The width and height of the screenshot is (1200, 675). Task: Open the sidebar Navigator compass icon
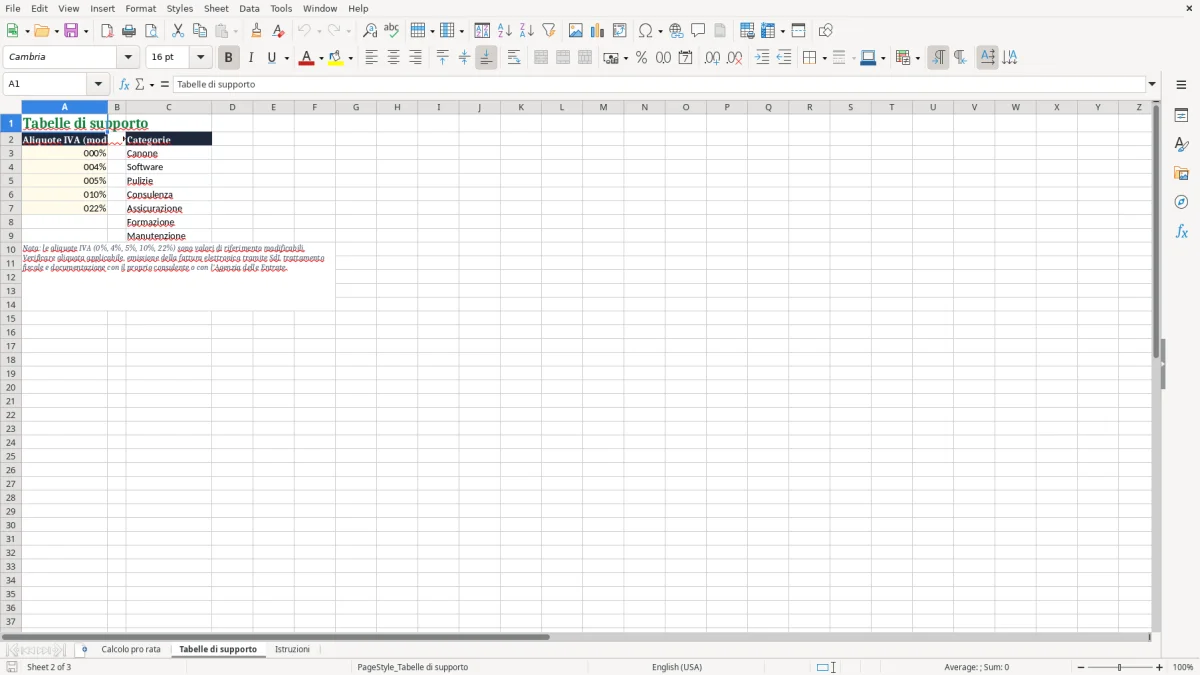(x=1181, y=202)
